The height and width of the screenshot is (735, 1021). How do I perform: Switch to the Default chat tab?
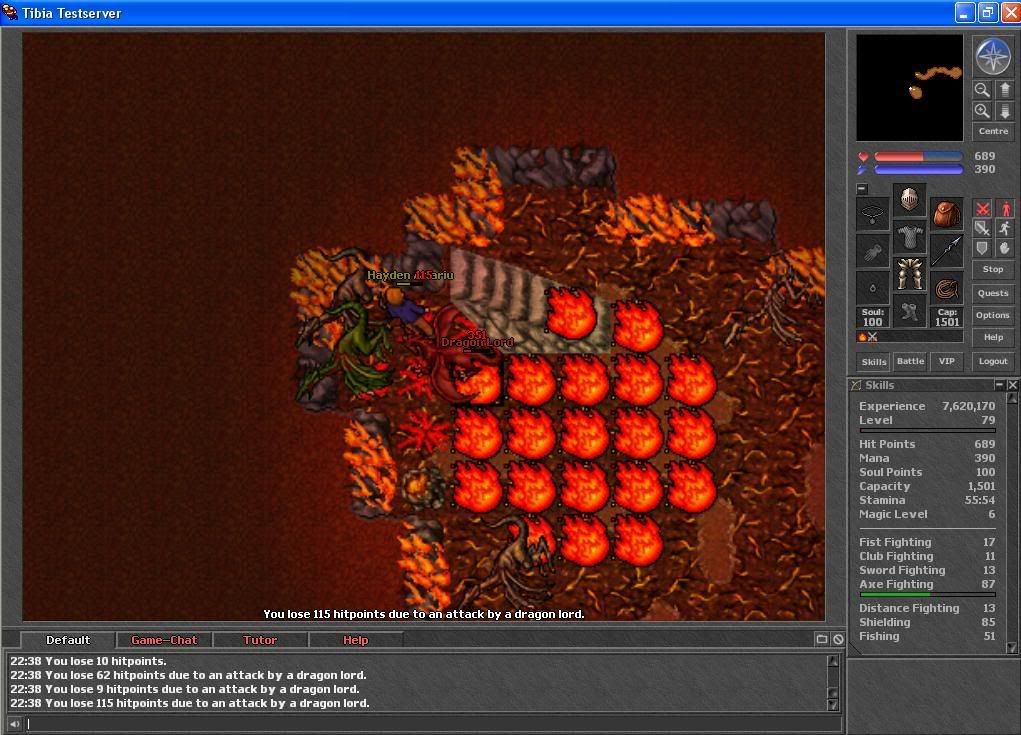click(x=68, y=640)
